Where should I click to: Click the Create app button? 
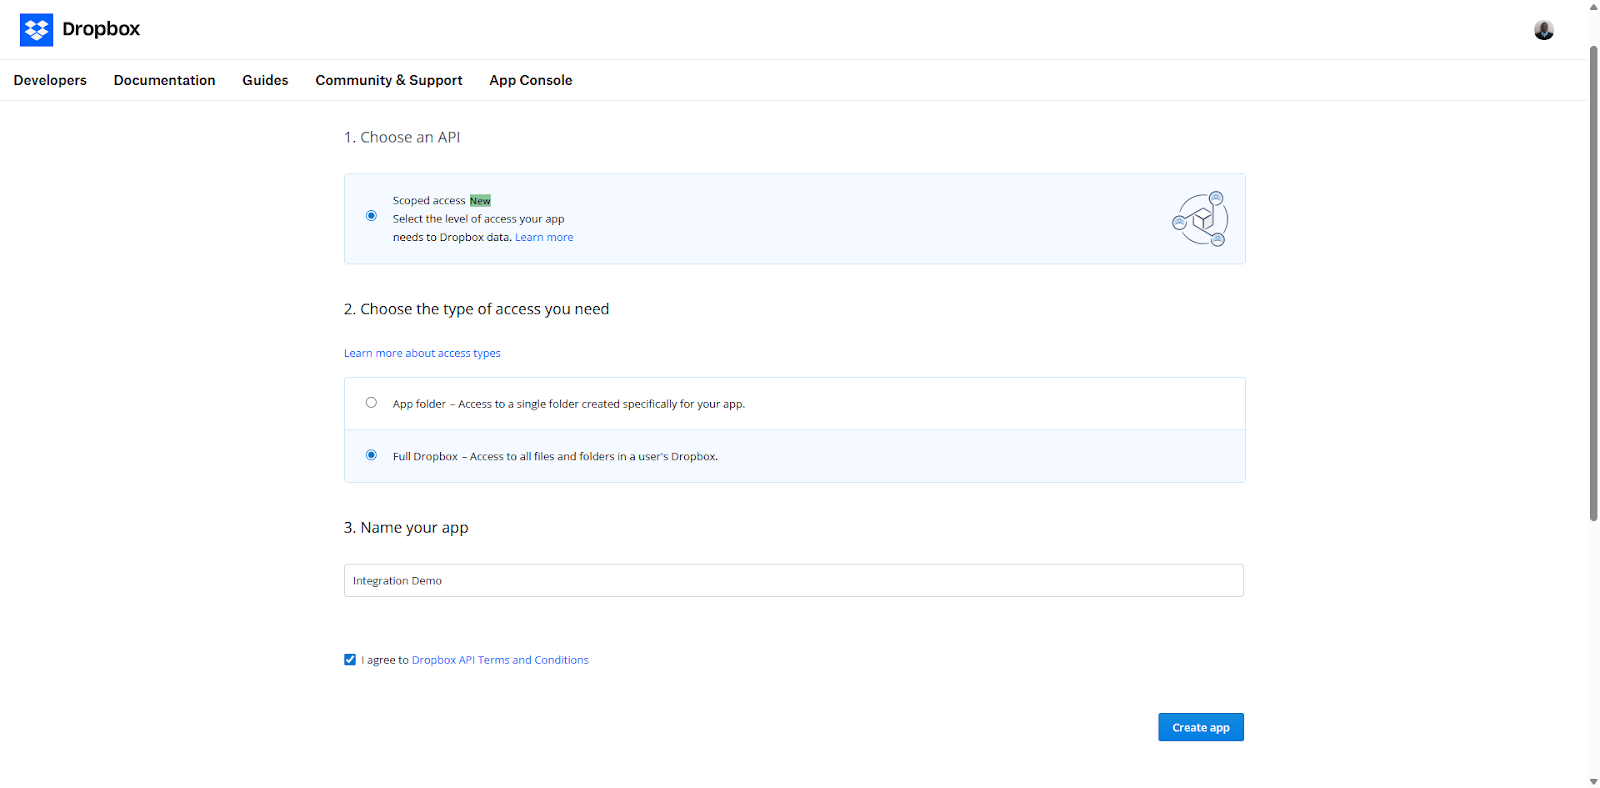click(1201, 727)
